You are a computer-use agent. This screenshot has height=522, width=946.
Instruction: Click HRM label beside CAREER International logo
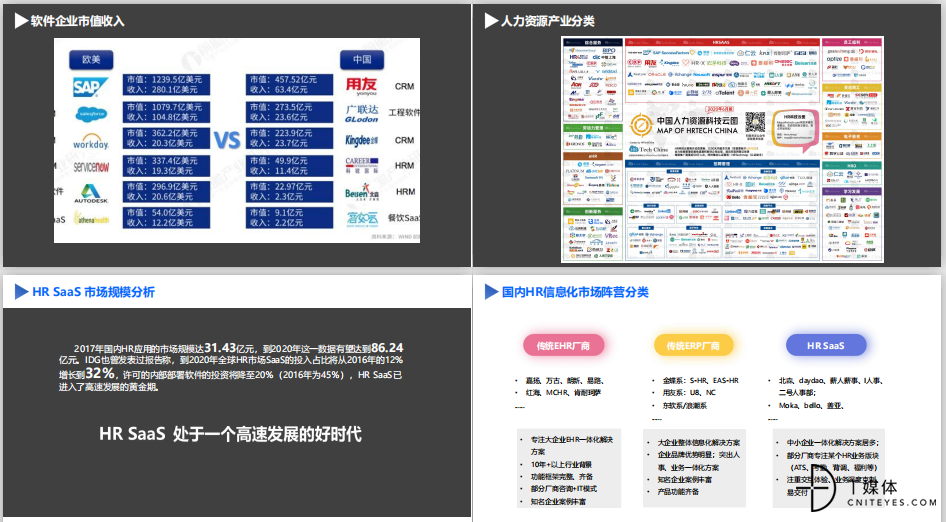pyautogui.click(x=404, y=165)
